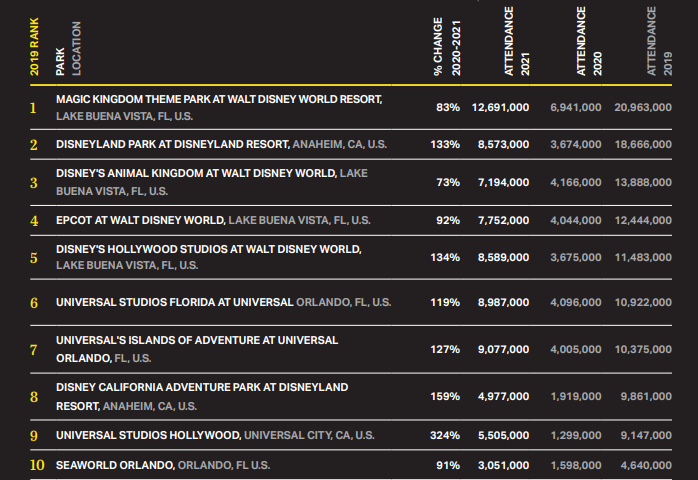The image size is (698, 480).
Task: Click the ATTENDANCE 2021 column header
Action: [x=517, y=42]
